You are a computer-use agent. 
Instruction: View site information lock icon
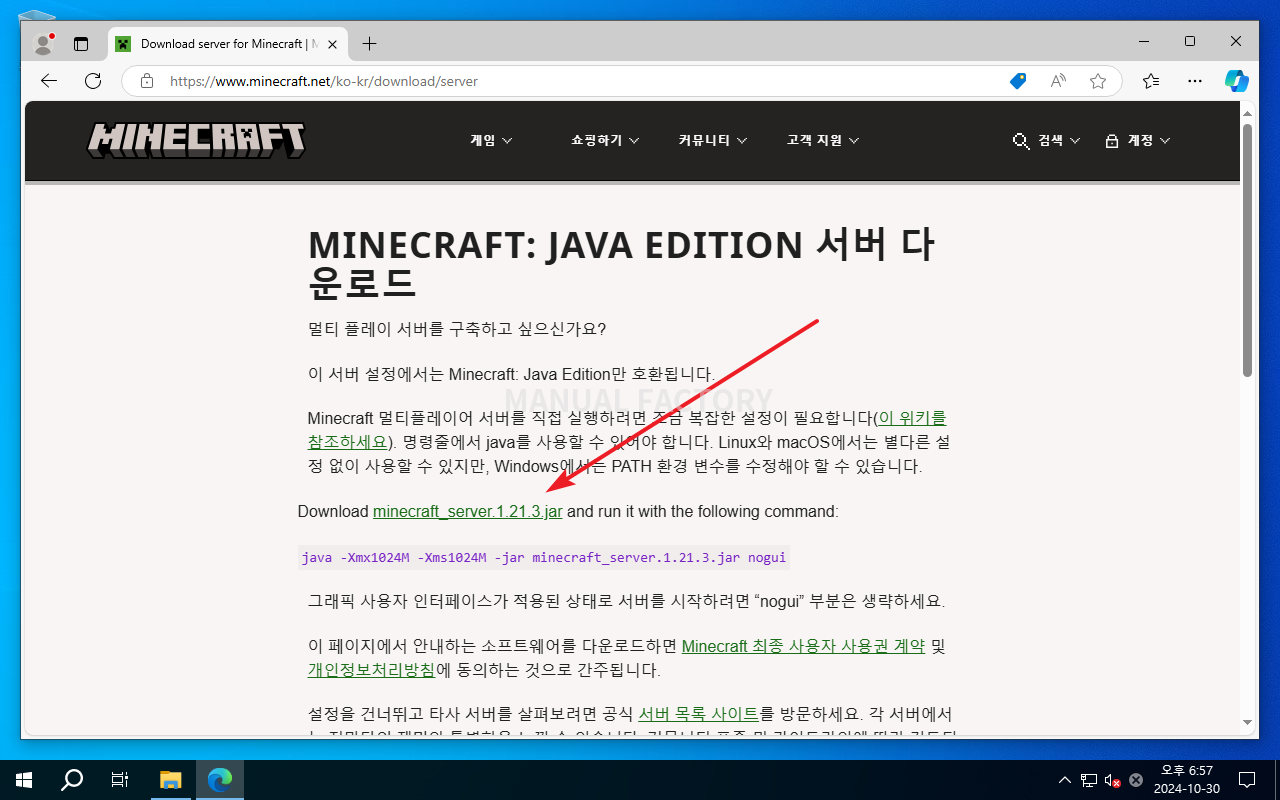(x=147, y=81)
